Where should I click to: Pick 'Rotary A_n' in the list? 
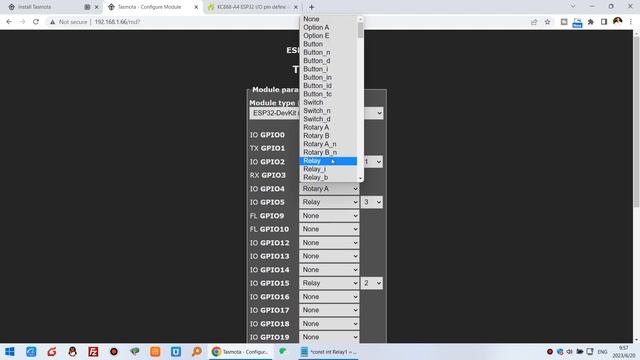(328, 144)
